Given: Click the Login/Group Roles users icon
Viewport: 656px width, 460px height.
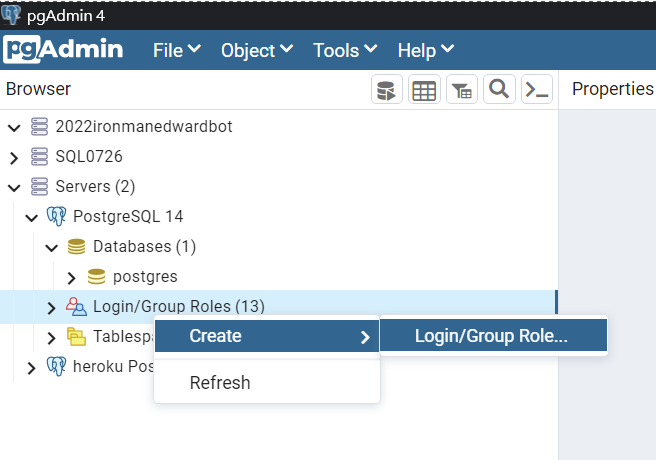Looking at the screenshot, I should point(77,307).
